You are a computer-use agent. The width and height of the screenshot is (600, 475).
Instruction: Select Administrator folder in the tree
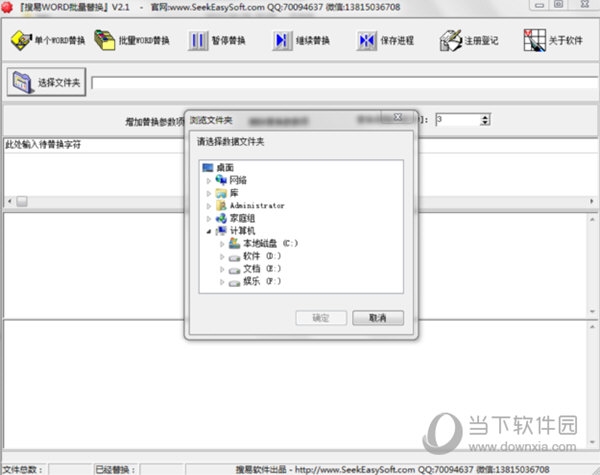click(257, 206)
